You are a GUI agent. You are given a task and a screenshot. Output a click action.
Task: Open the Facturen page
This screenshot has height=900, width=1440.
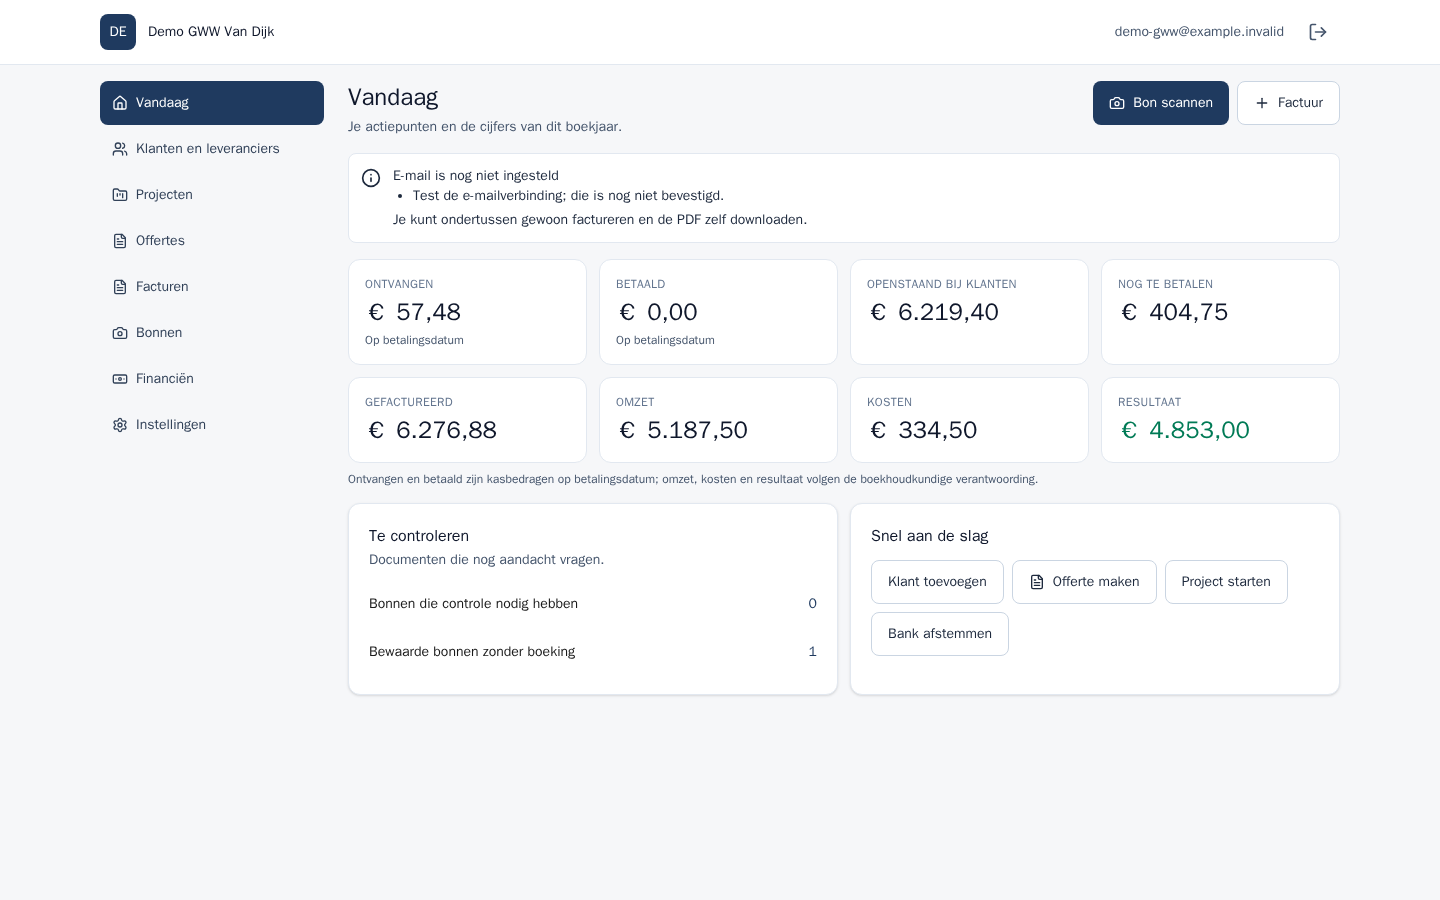212,287
